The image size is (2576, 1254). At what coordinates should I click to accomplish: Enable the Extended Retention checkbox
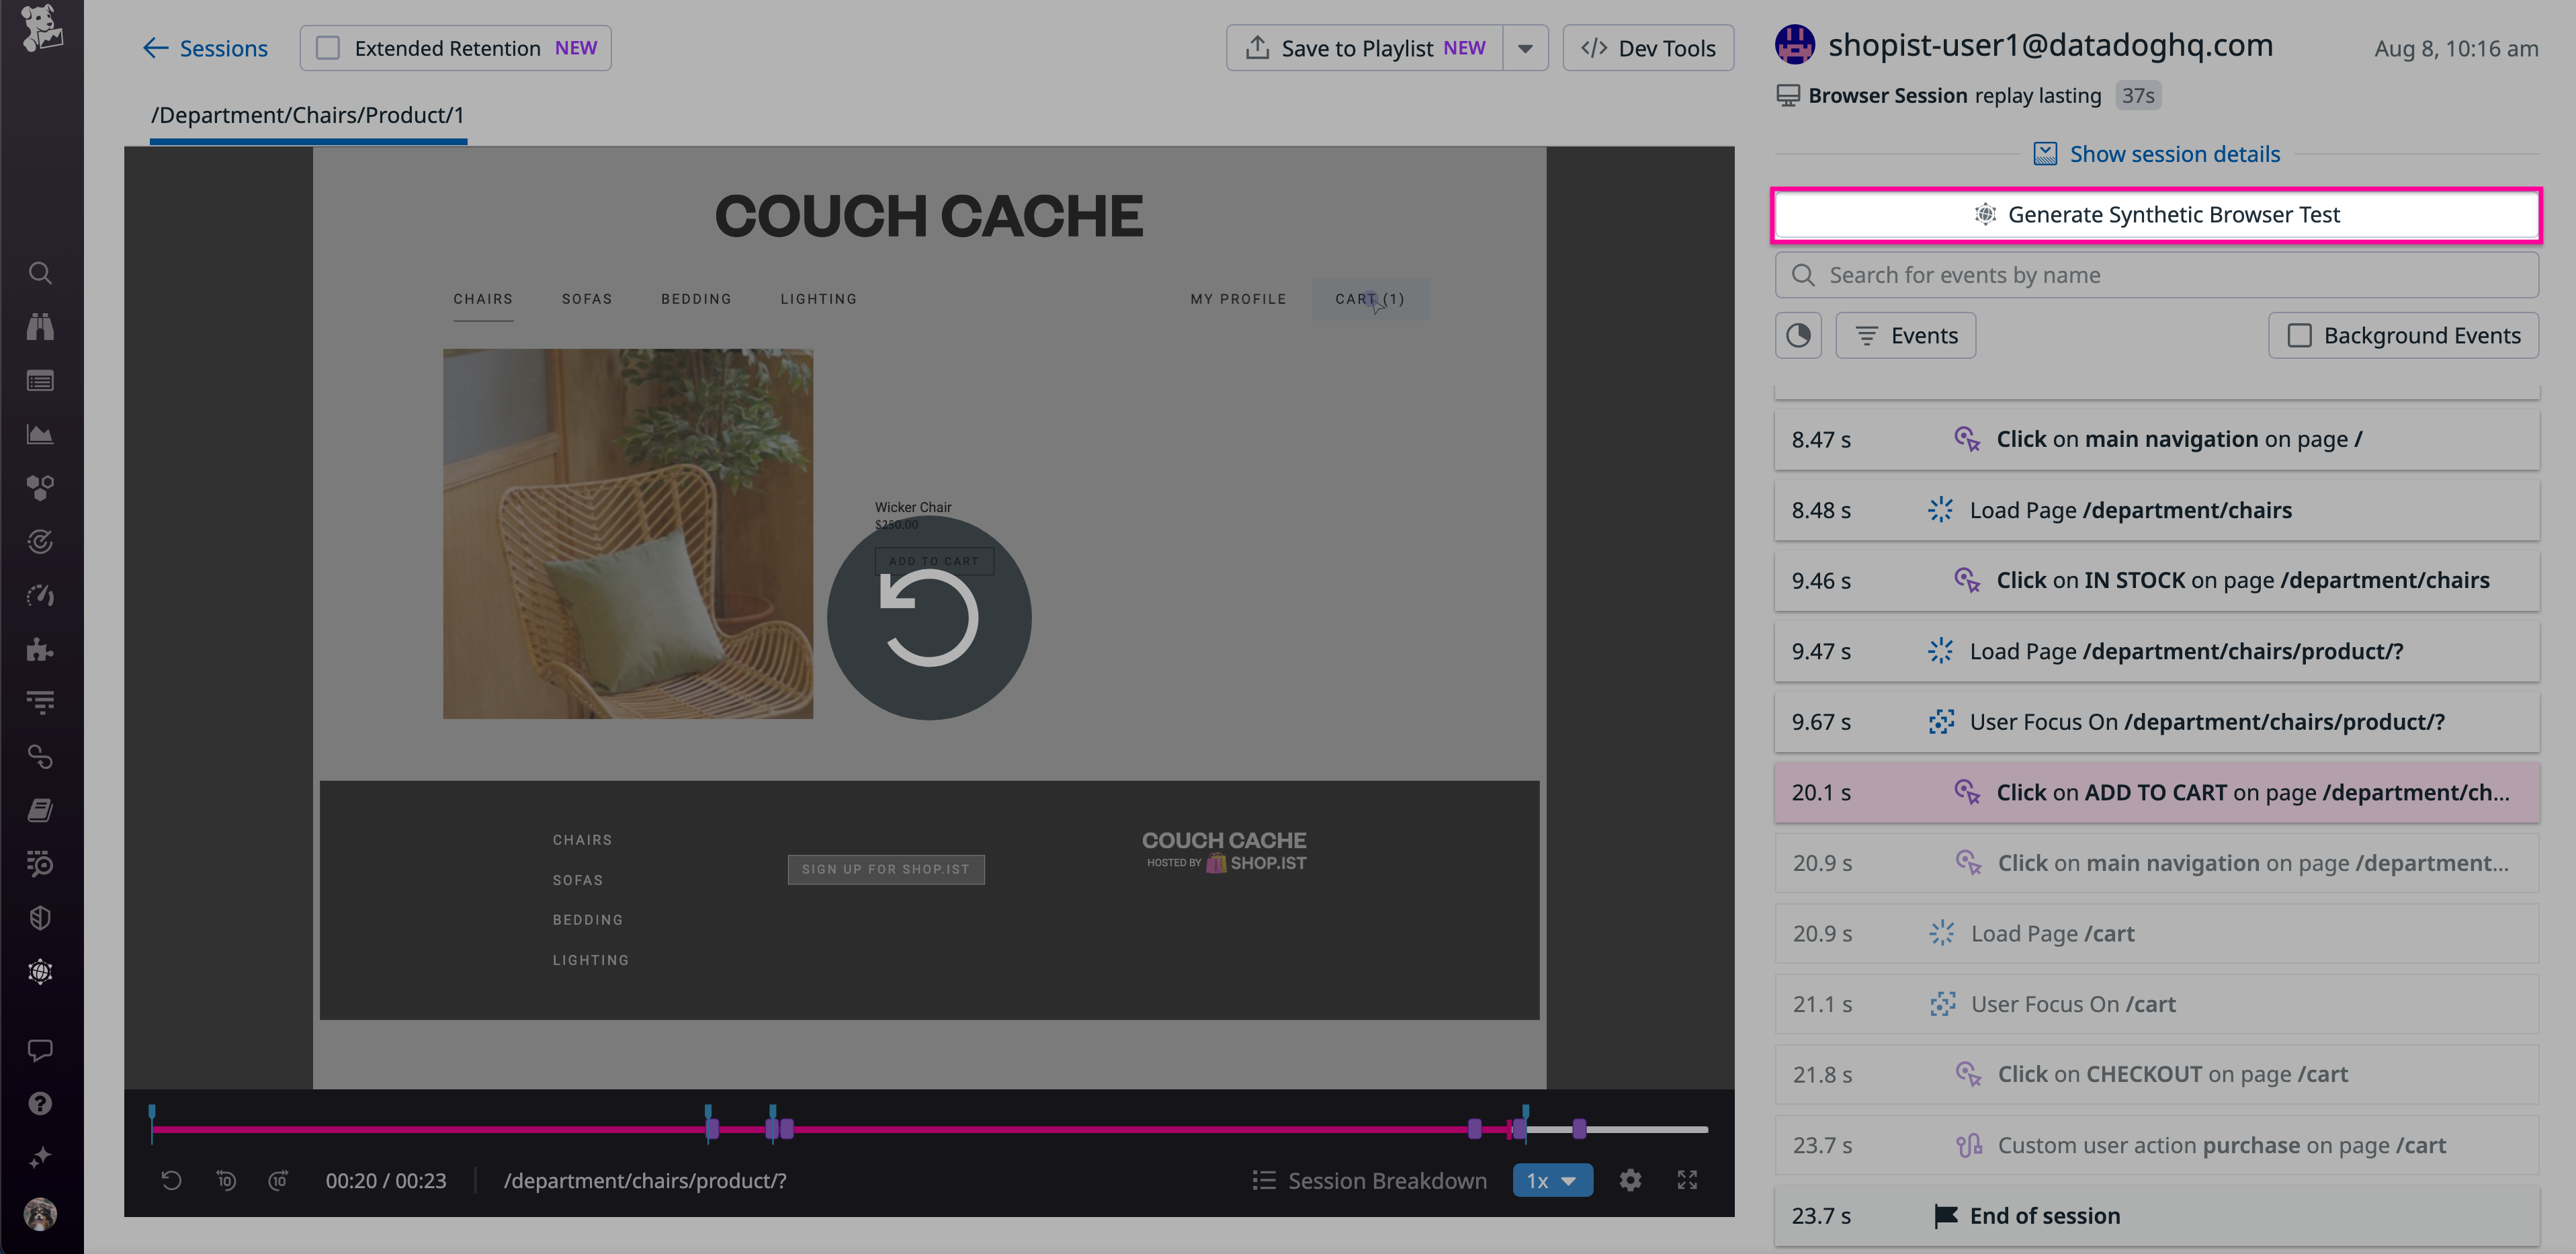327,47
